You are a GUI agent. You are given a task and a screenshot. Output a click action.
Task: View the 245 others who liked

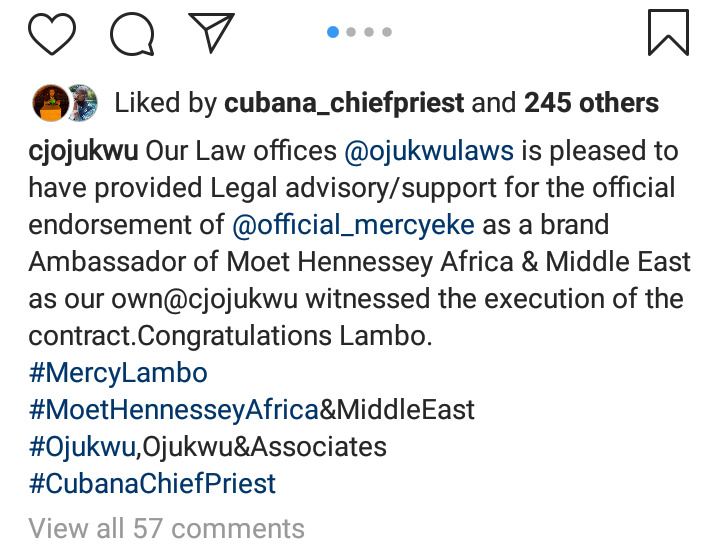point(591,102)
